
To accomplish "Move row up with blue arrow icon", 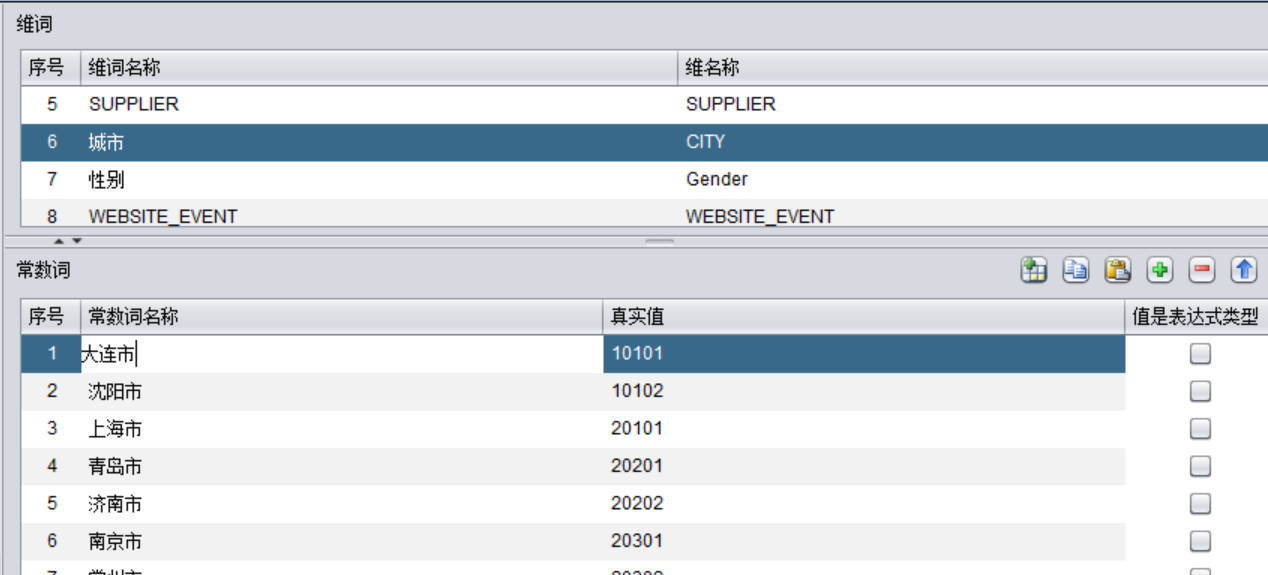I will coord(1244,270).
